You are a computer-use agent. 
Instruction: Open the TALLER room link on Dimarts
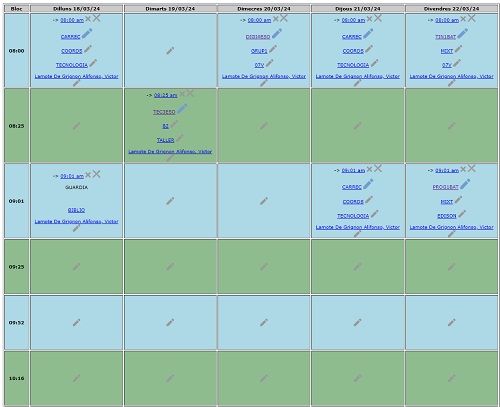coord(165,140)
